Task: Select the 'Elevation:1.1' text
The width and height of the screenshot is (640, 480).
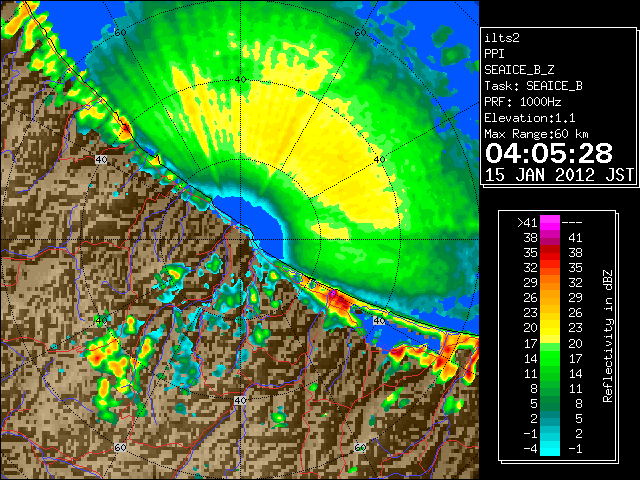Action: point(530,118)
